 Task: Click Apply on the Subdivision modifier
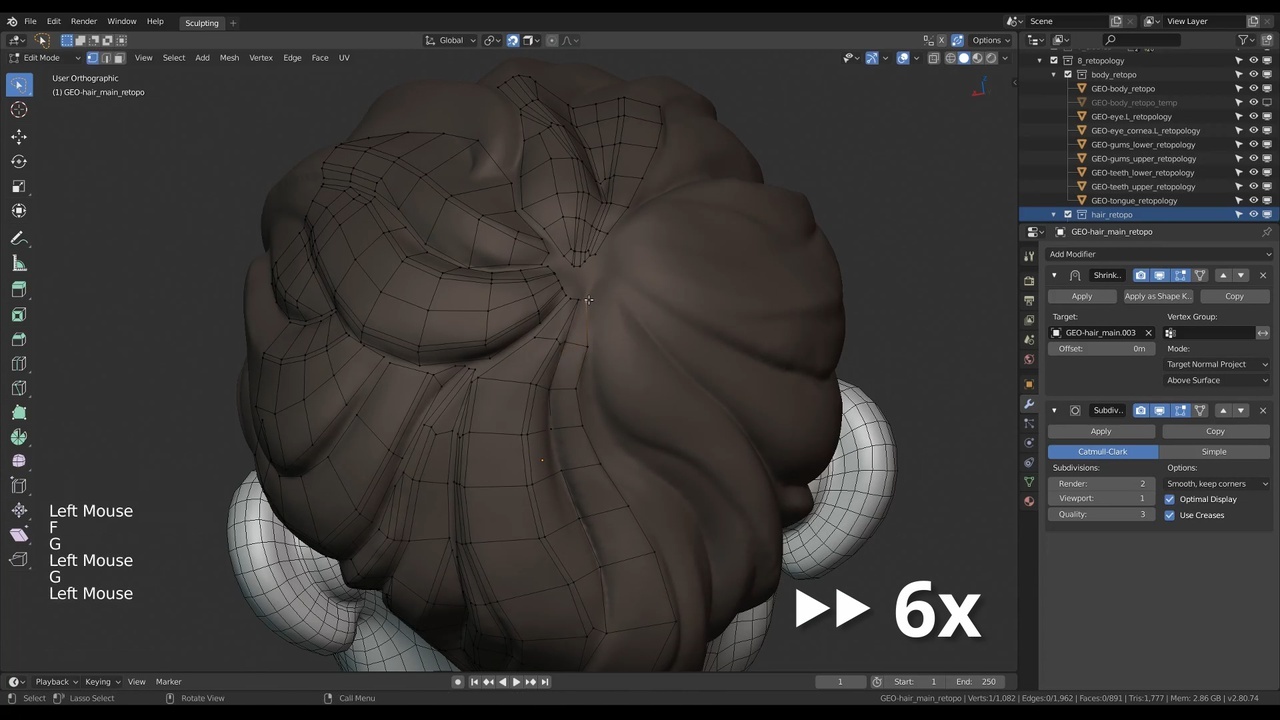tap(1100, 431)
